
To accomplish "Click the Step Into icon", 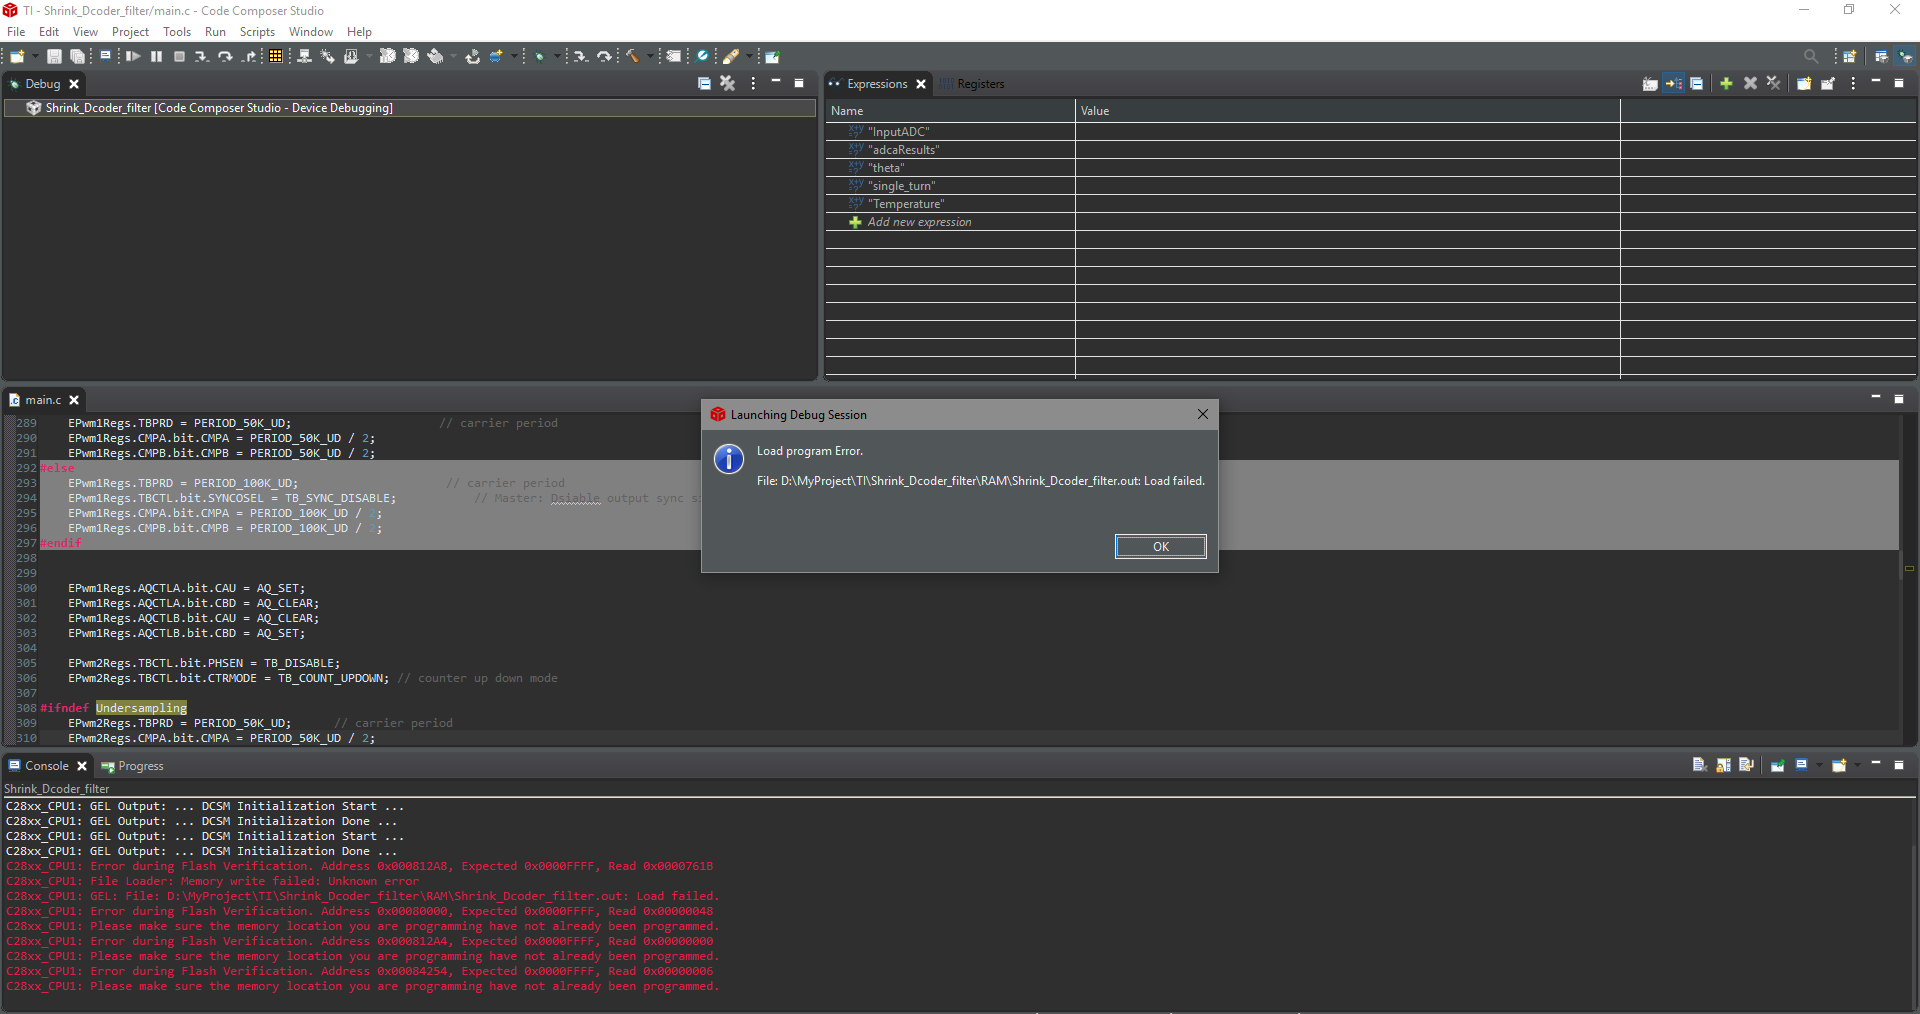I will [202, 57].
